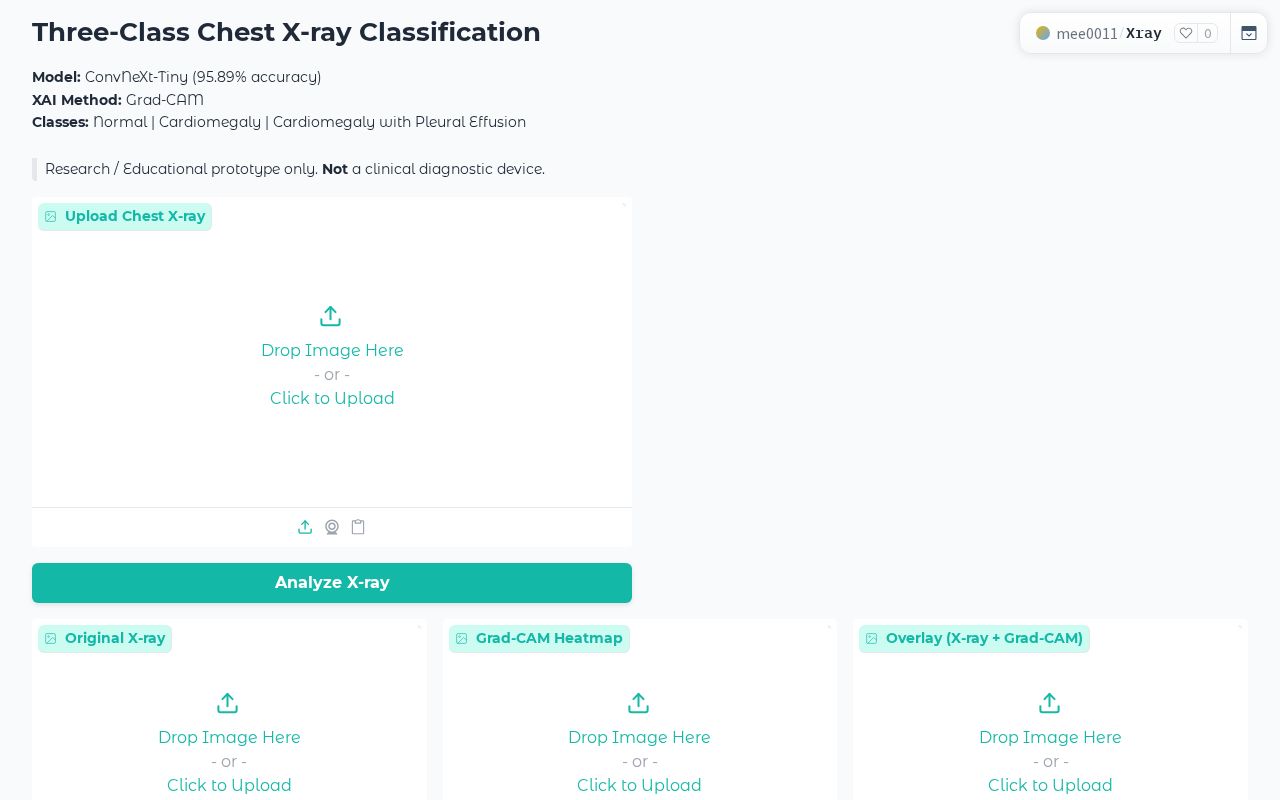Click 'Click to Upload' in Grad-CAM Heatmap panel
This screenshot has height=800, width=1280.
click(639, 785)
